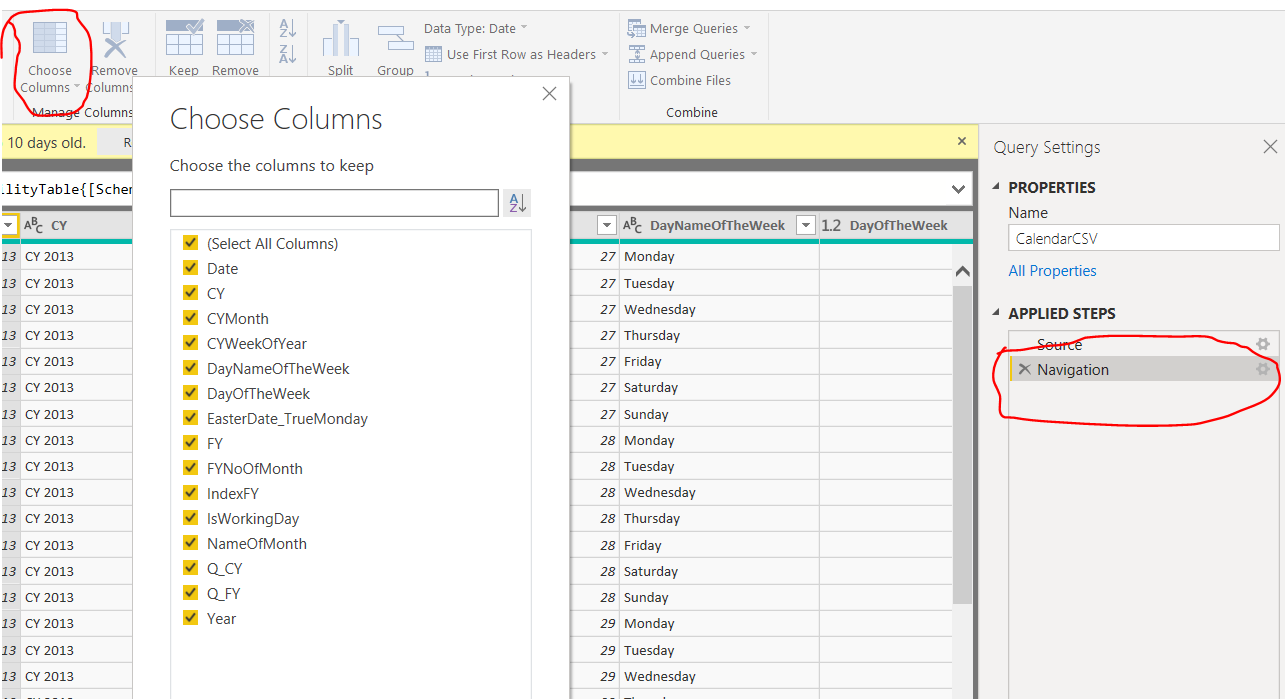Click ABC type icon of DayNameOfTheWeek column
The image size is (1285, 699).
(x=633, y=226)
